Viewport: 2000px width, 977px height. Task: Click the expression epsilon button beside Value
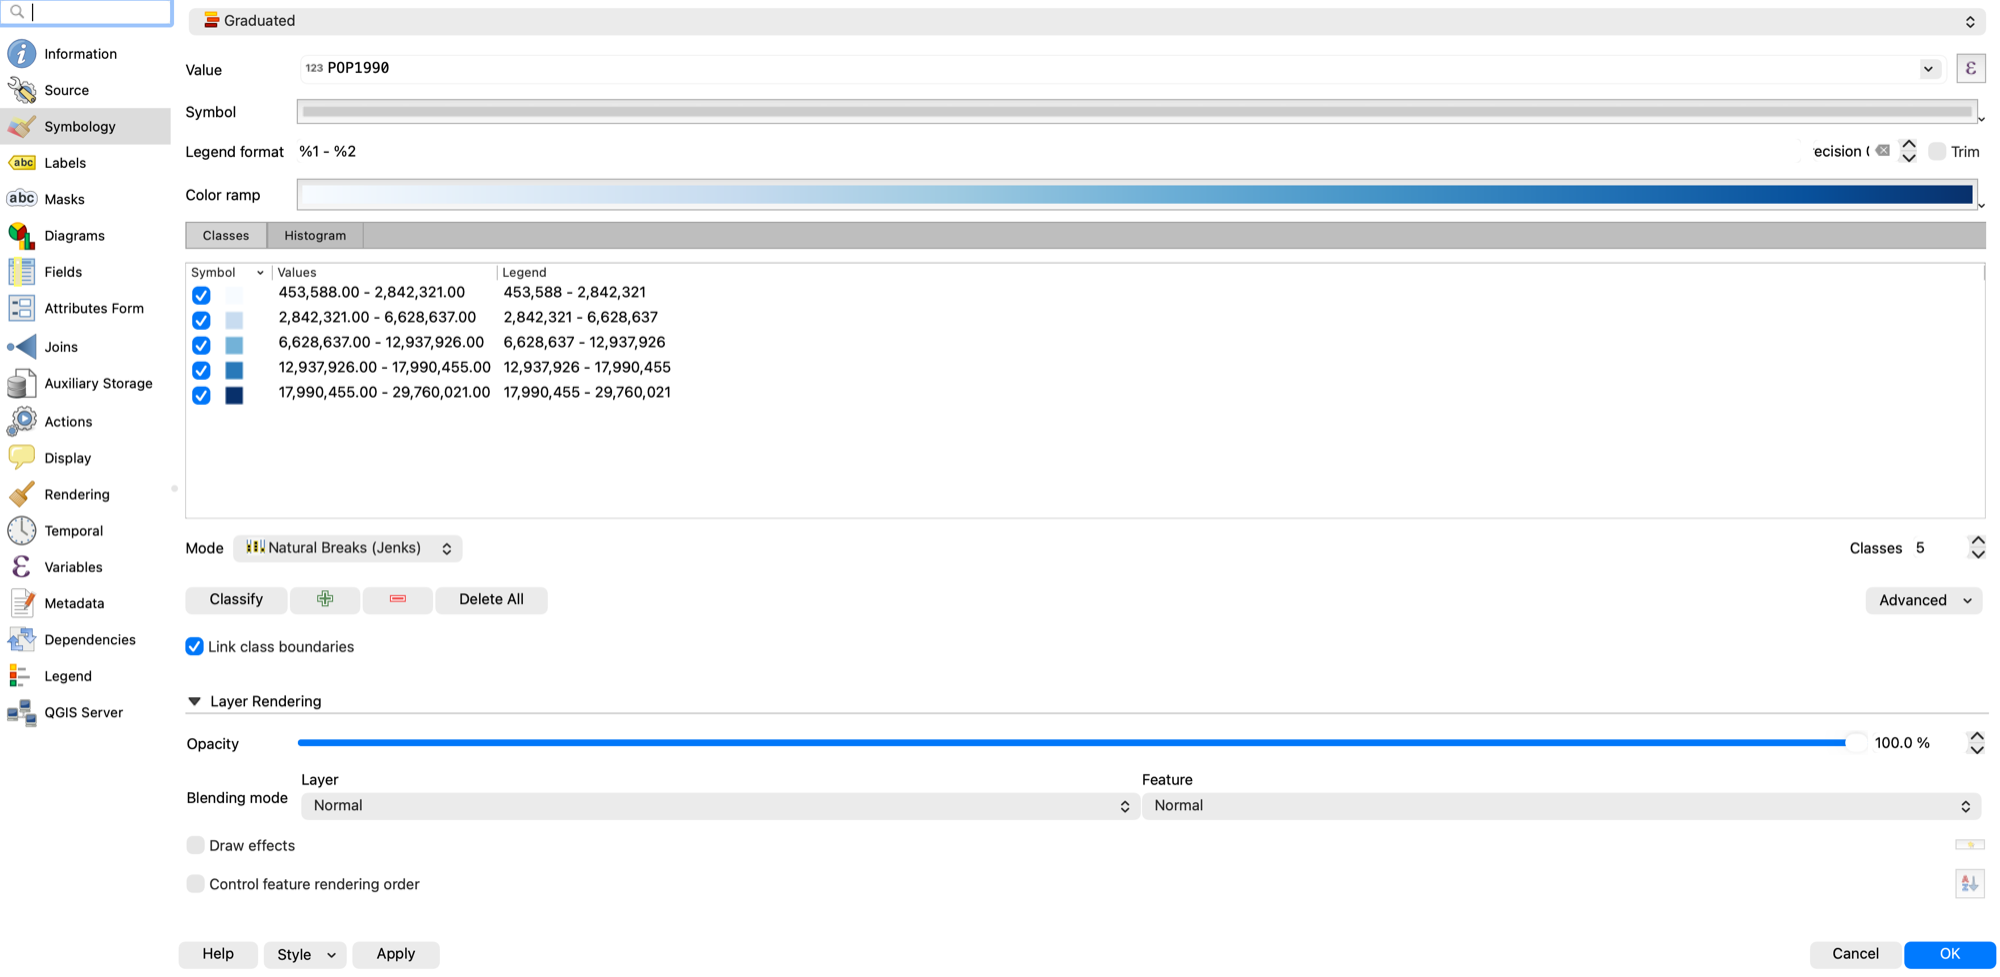(x=1970, y=69)
